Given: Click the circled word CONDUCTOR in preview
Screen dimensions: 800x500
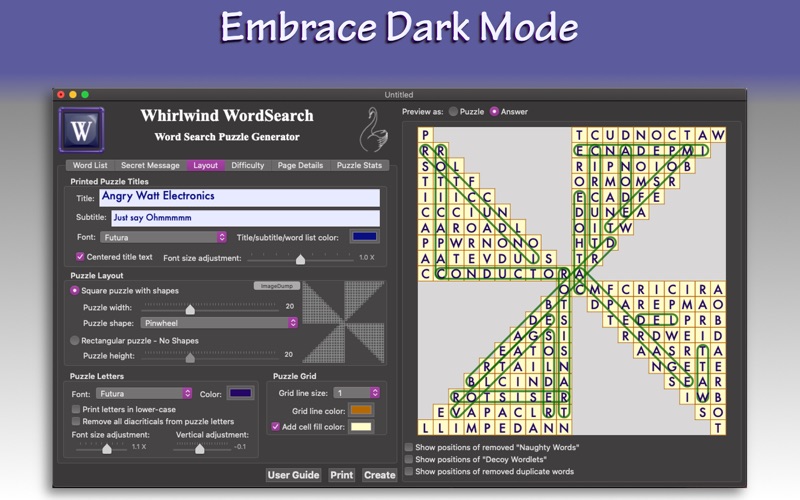Looking at the screenshot, I should 503,273.
